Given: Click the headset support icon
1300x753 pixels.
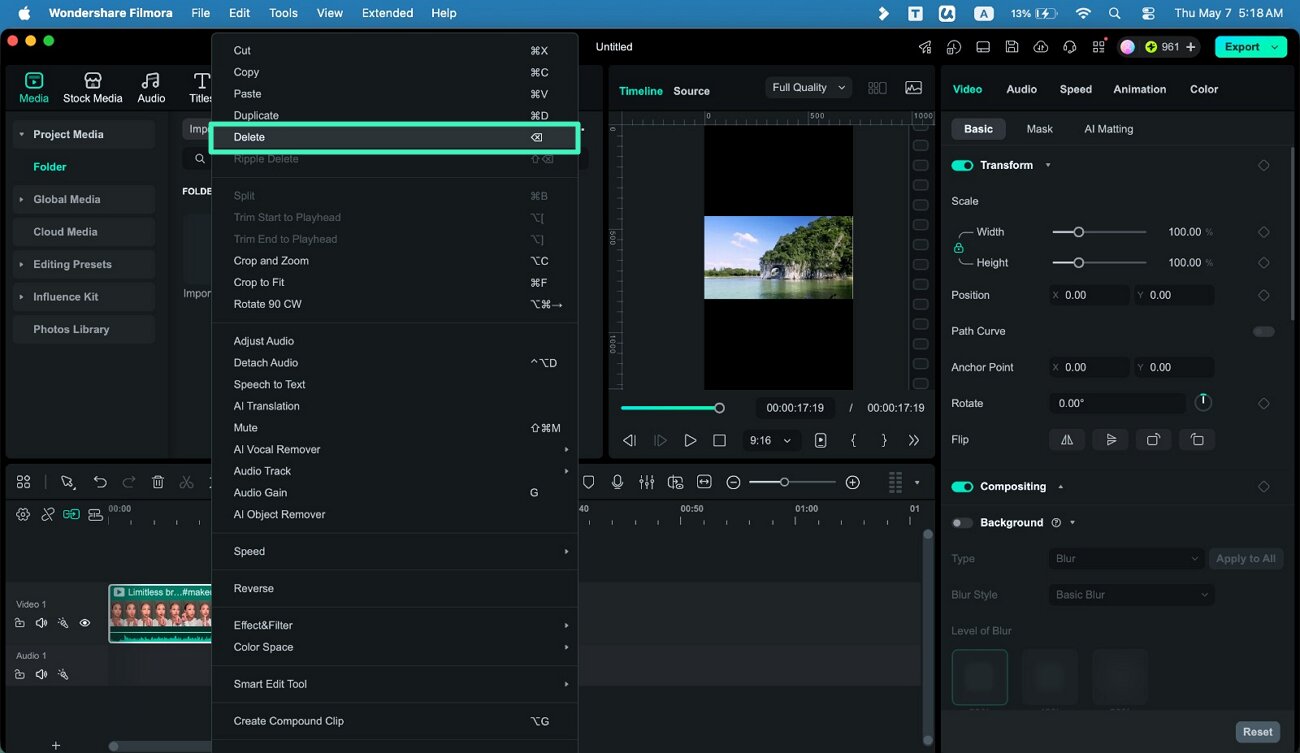Looking at the screenshot, I should (1070, 47).
